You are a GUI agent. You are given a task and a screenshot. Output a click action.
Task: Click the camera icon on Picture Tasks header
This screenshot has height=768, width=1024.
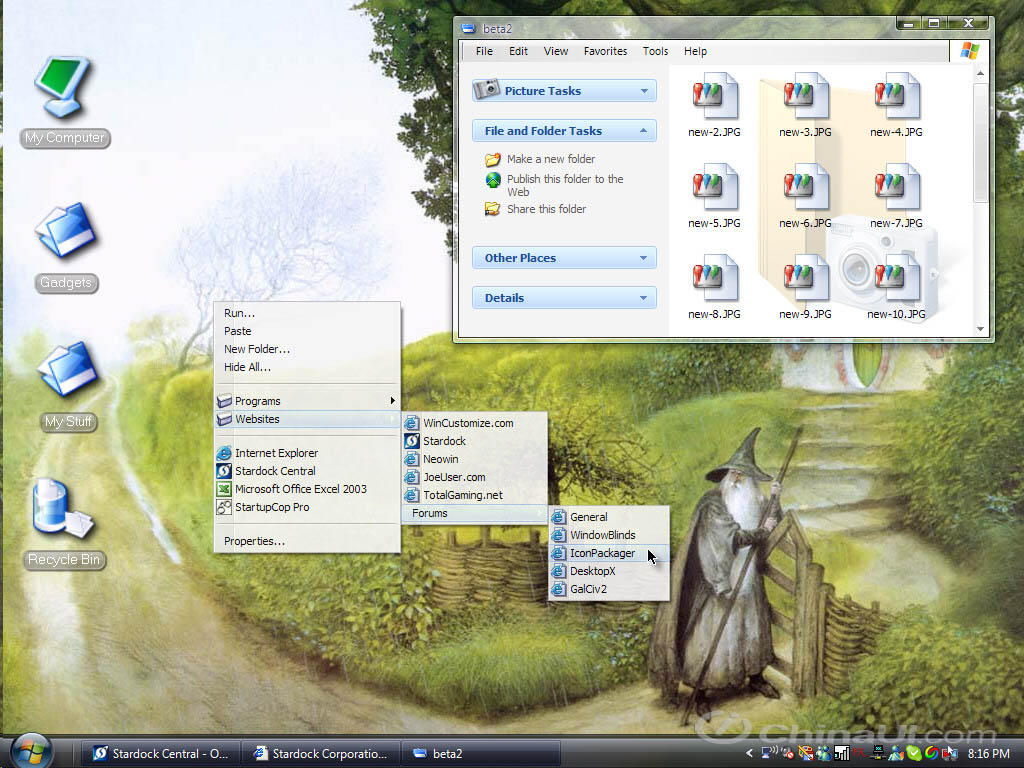coord(487,89)
